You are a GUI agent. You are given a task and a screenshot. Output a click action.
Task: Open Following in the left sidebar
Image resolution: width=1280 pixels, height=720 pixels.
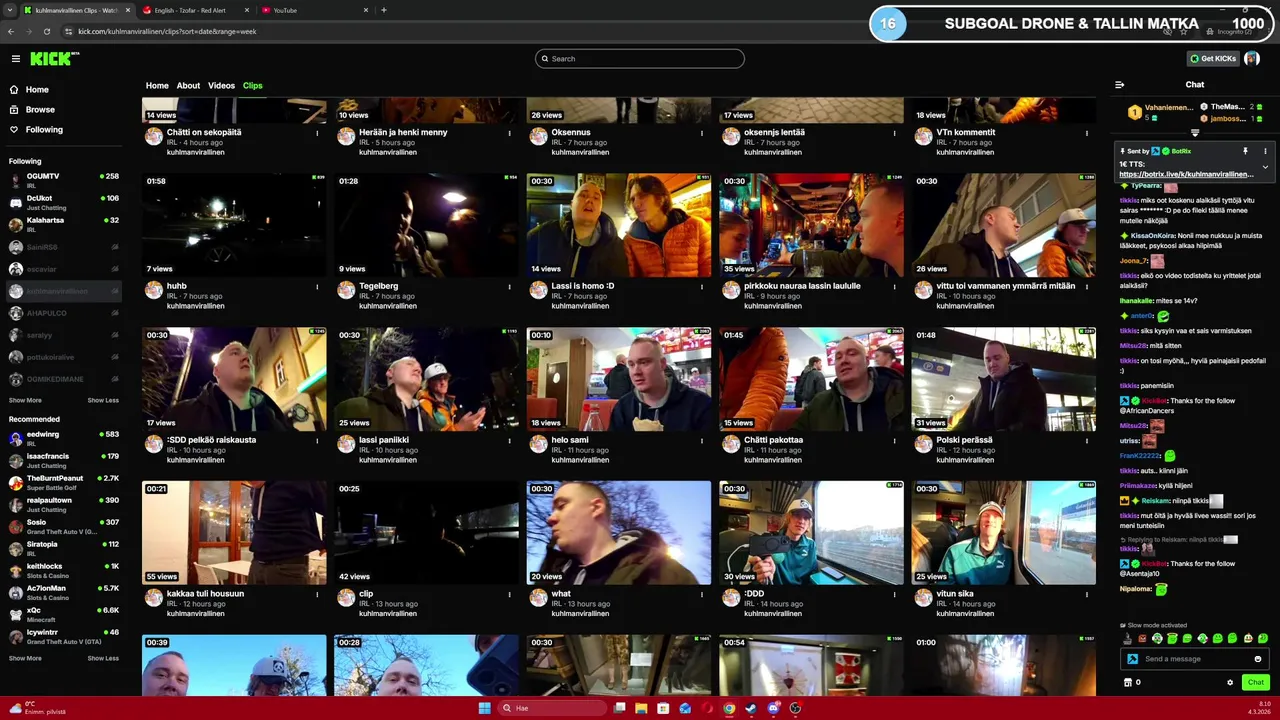[44, 130]
